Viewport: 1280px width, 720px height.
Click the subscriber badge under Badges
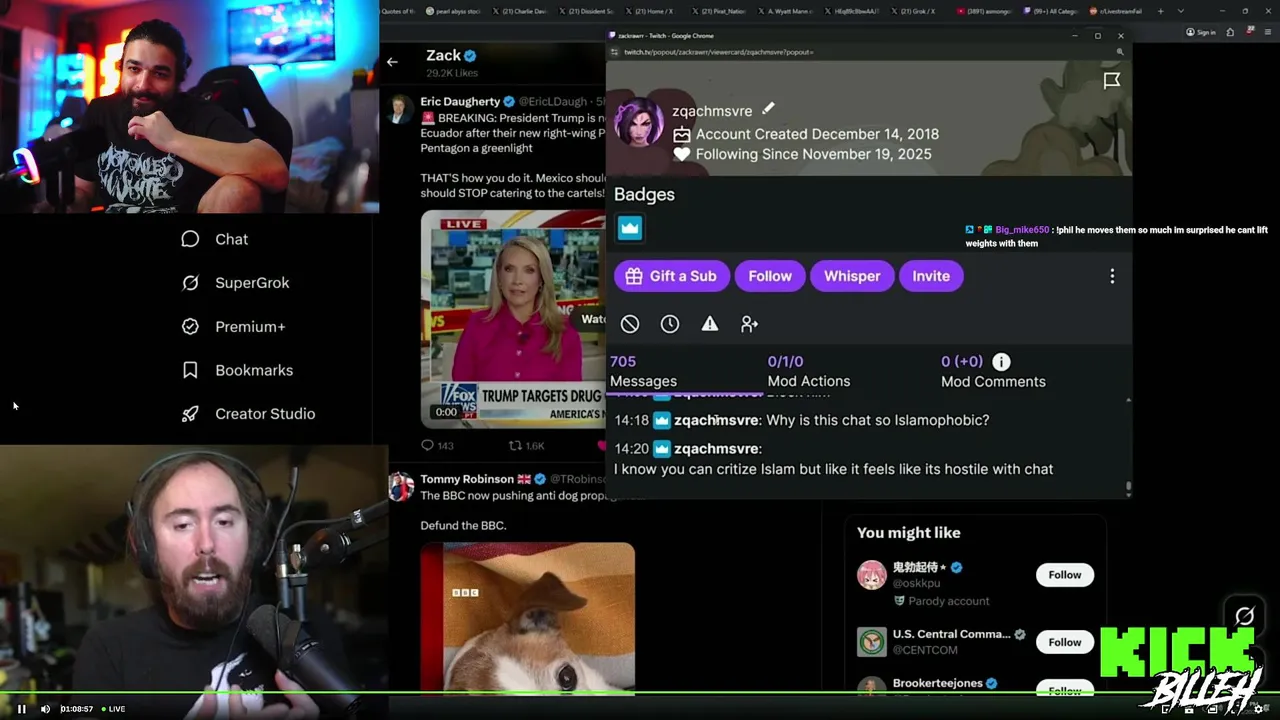pos(629,228)
